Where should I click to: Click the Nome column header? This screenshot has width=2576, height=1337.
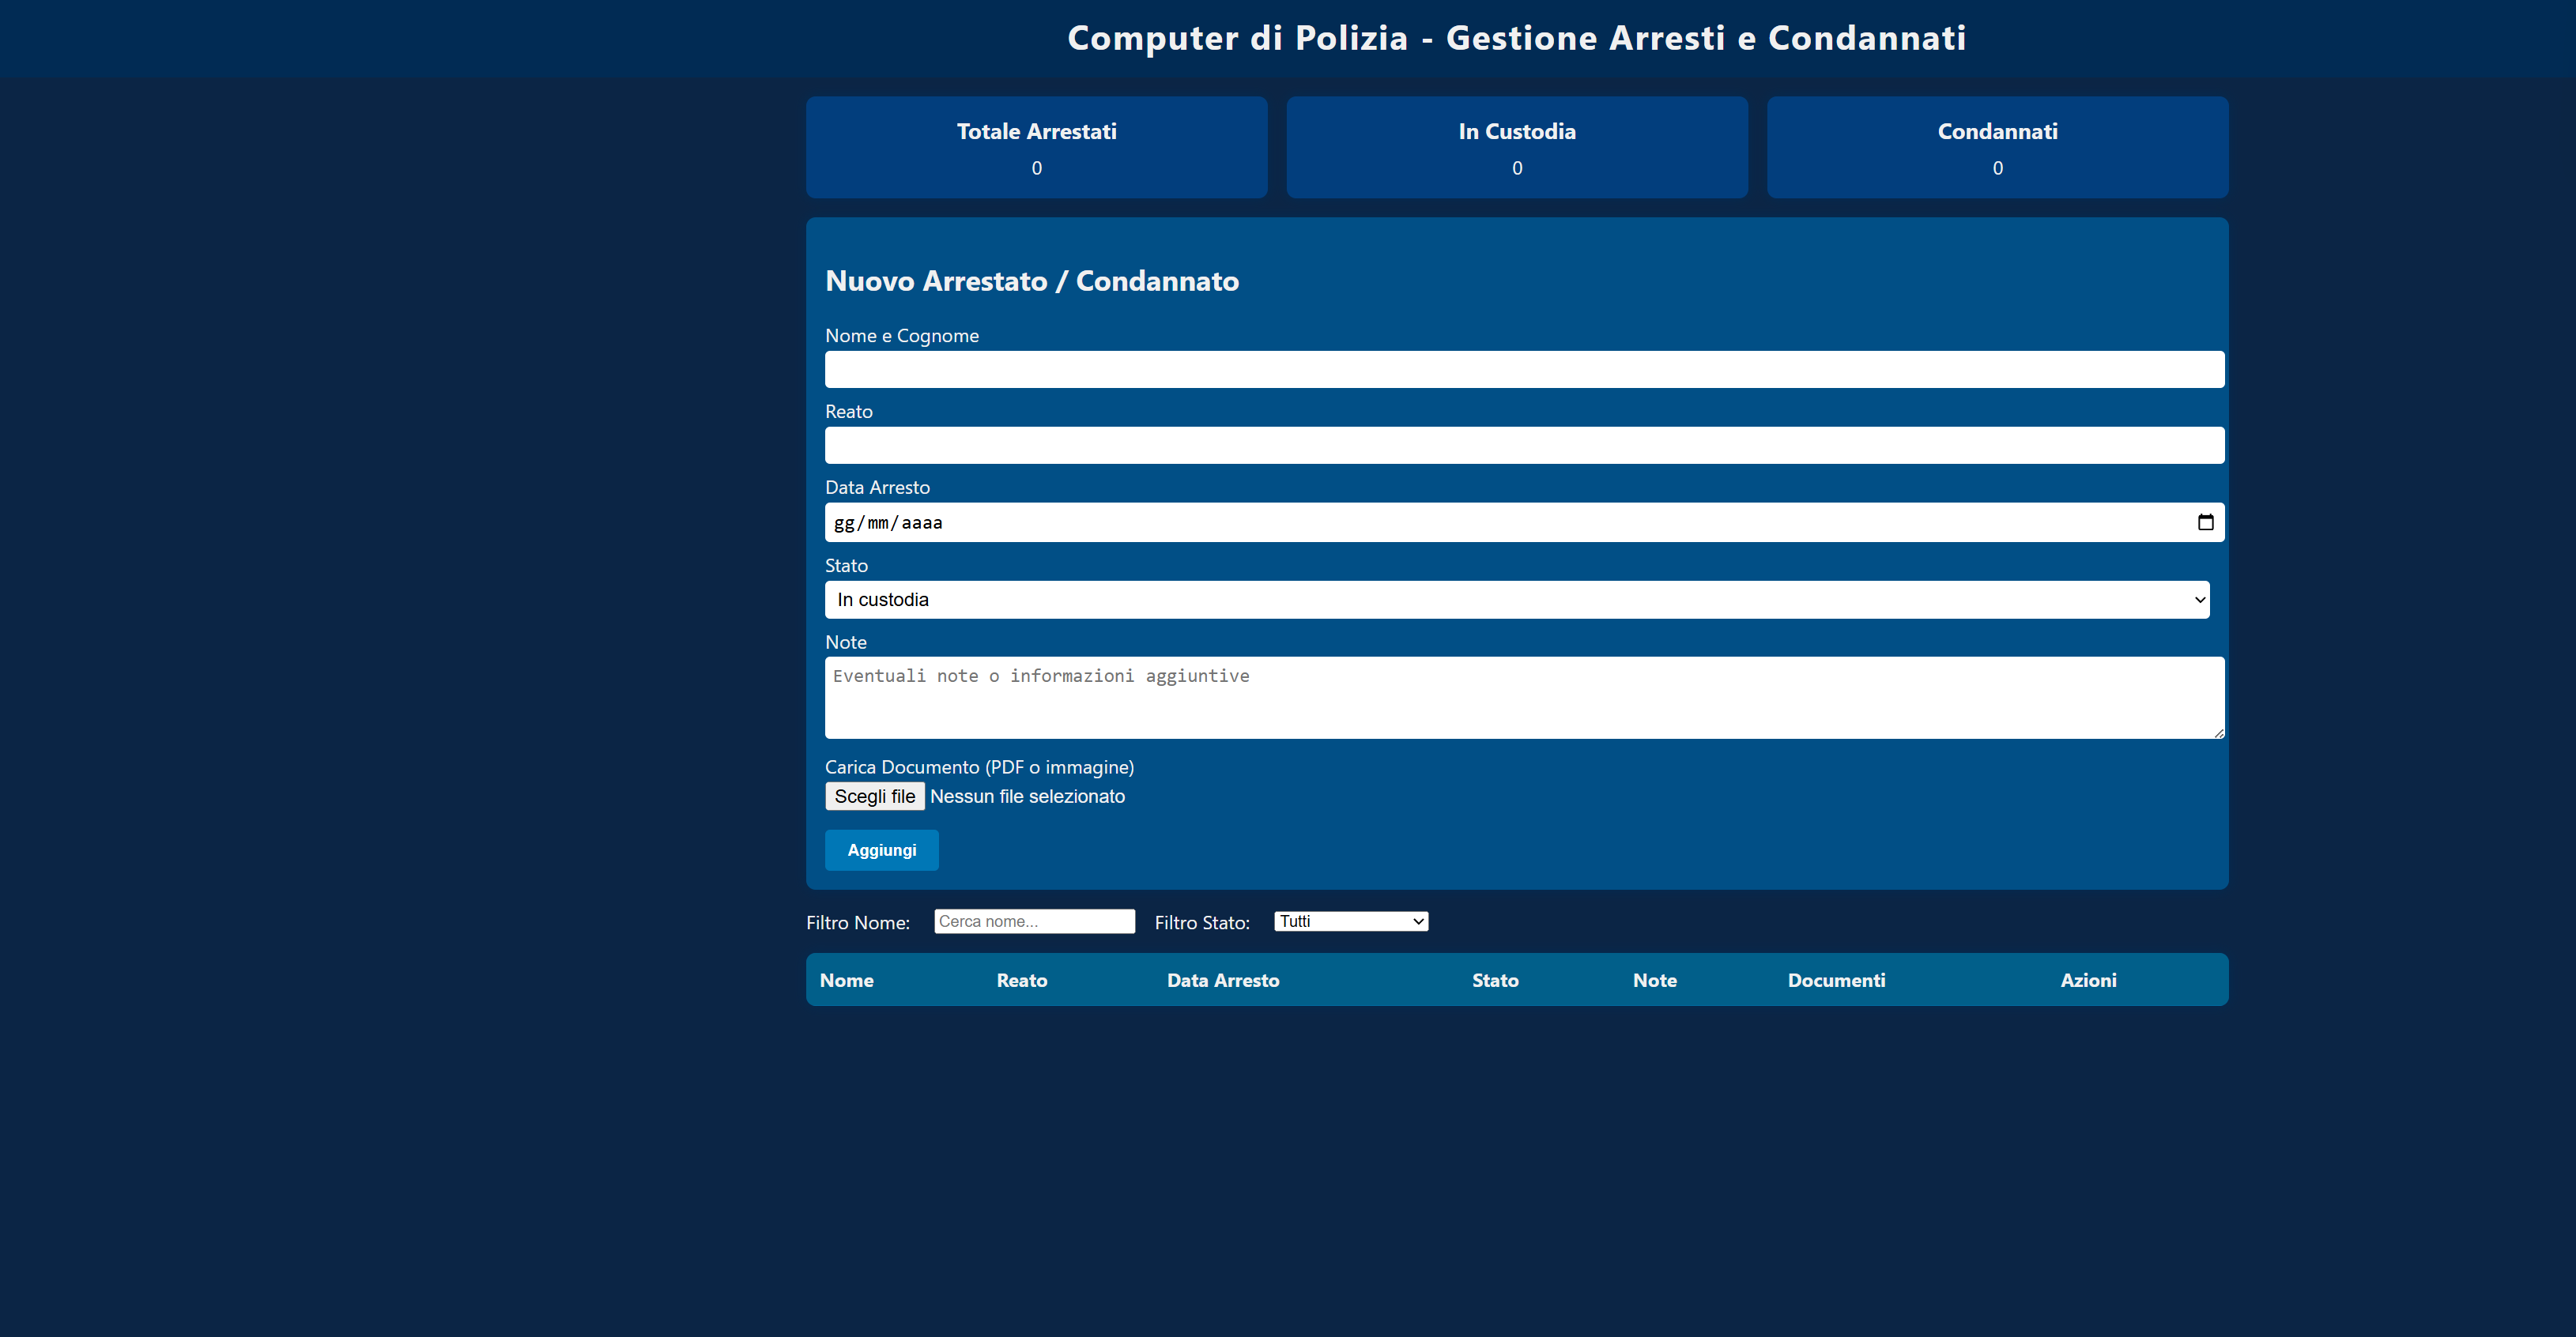(x=847, y=980)
